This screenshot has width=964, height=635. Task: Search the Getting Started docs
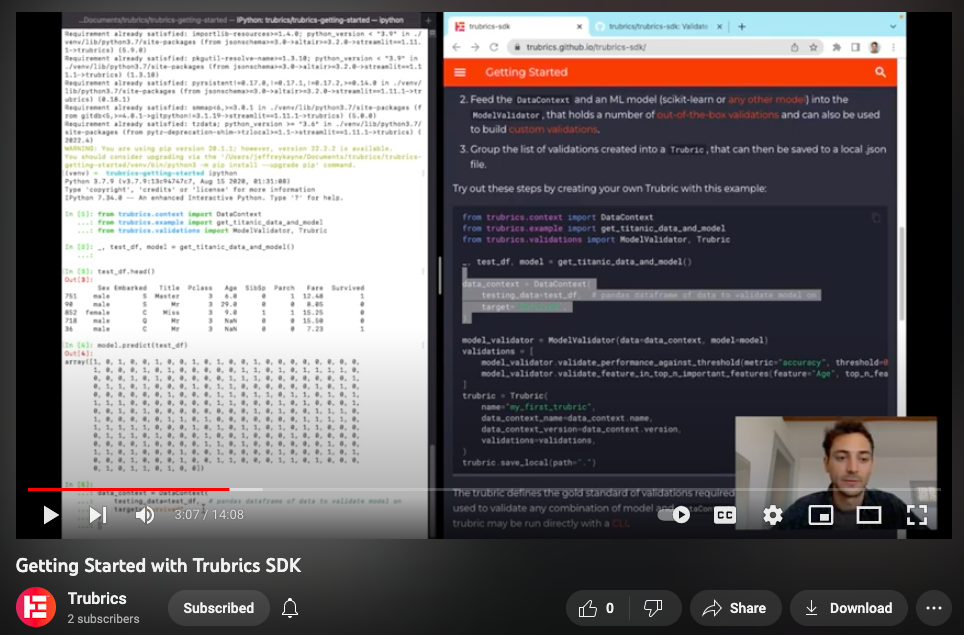tap(880, 73)
